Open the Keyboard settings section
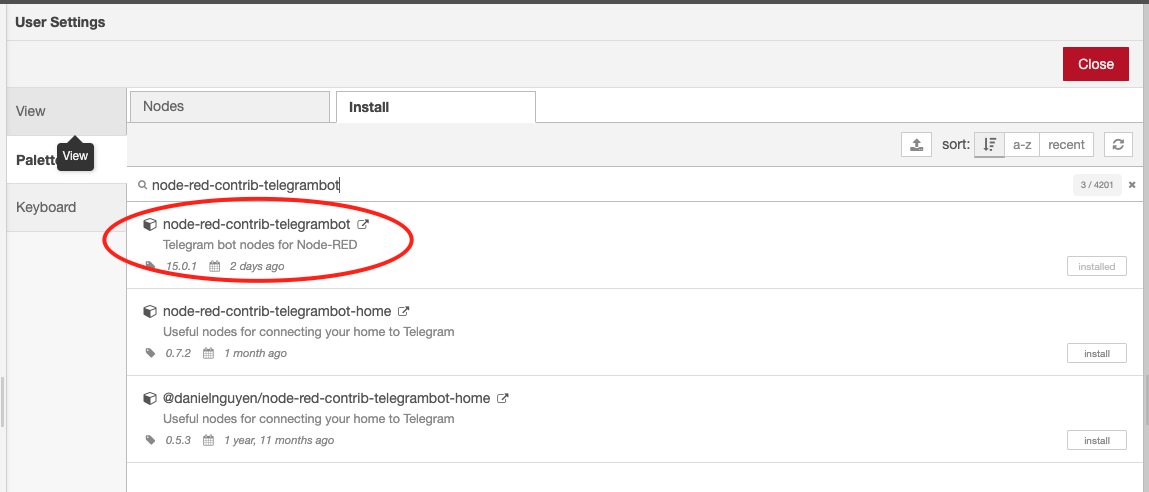 pyautogui.click(x=67, y=207)
